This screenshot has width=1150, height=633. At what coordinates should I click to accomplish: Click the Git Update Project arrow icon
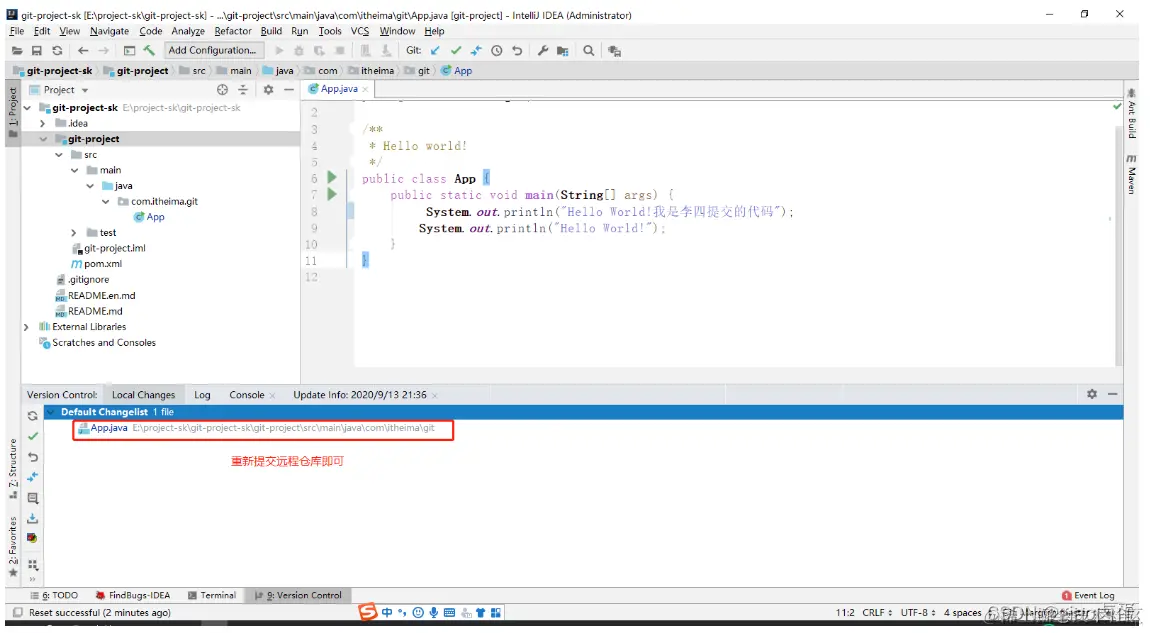(436, 51)
